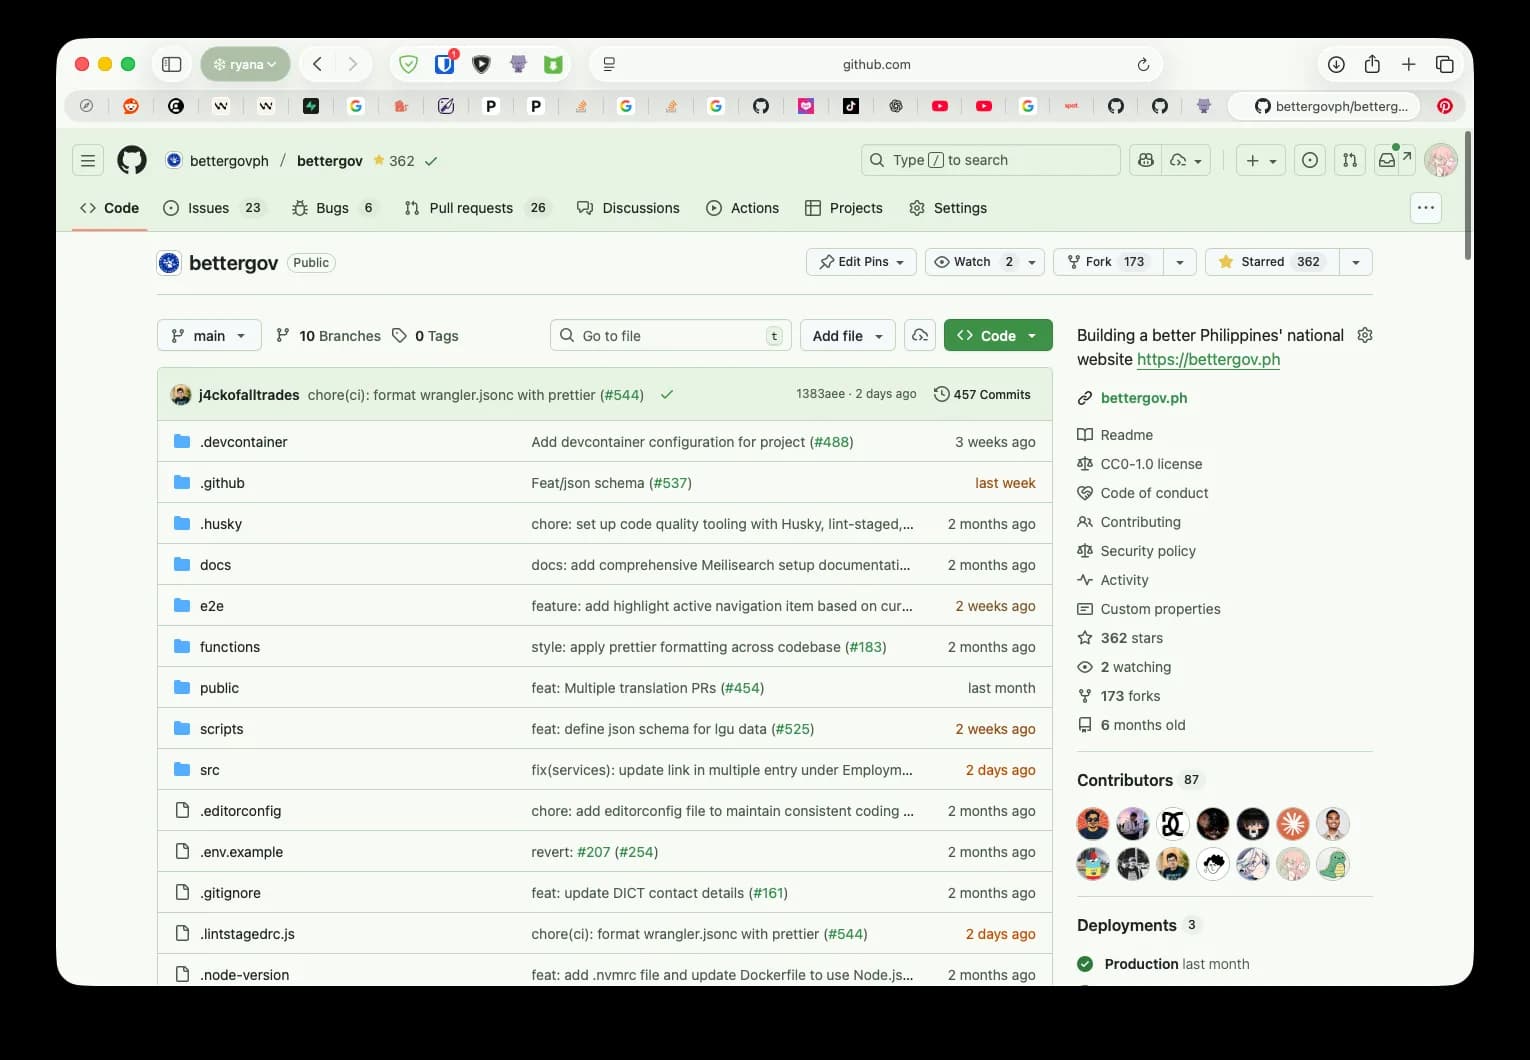Click the GitHub logo home icon
Screen dimensions: 1530x1060
point(132,160)
